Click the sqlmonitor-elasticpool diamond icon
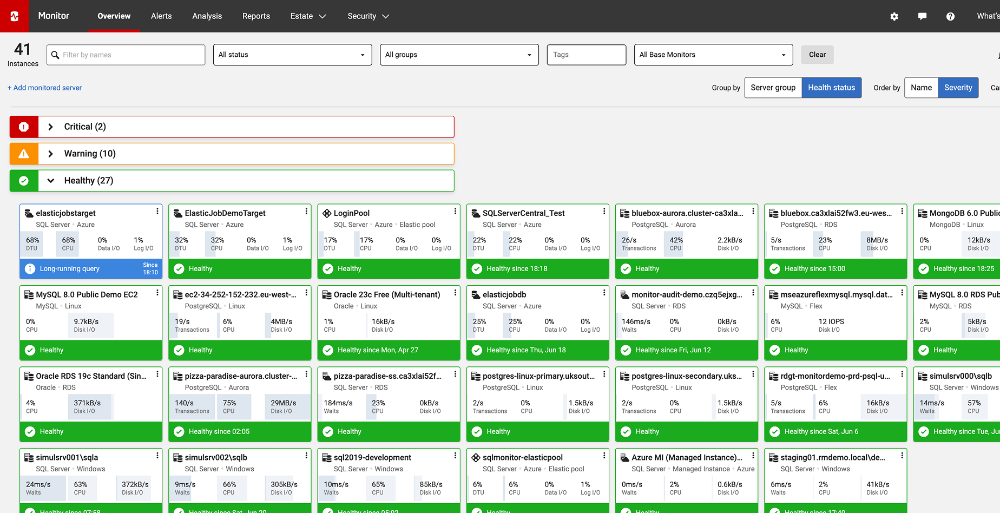This screenshot has height=513, width=1000. pos(475,457)
